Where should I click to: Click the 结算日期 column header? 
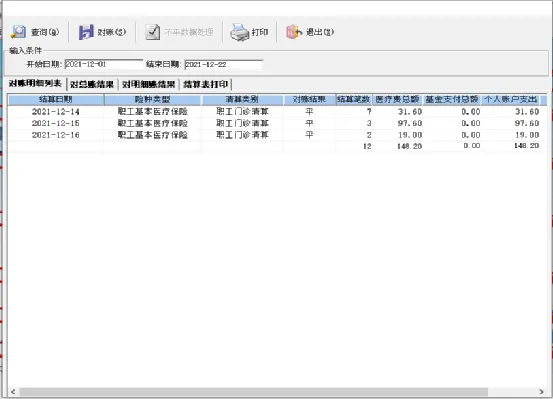tap(56, 99)
